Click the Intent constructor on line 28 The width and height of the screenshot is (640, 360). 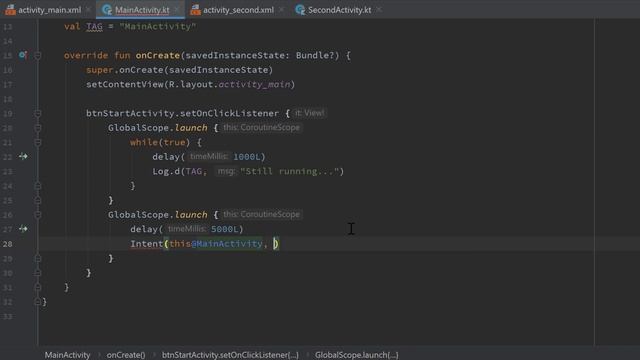pos(147,244)
